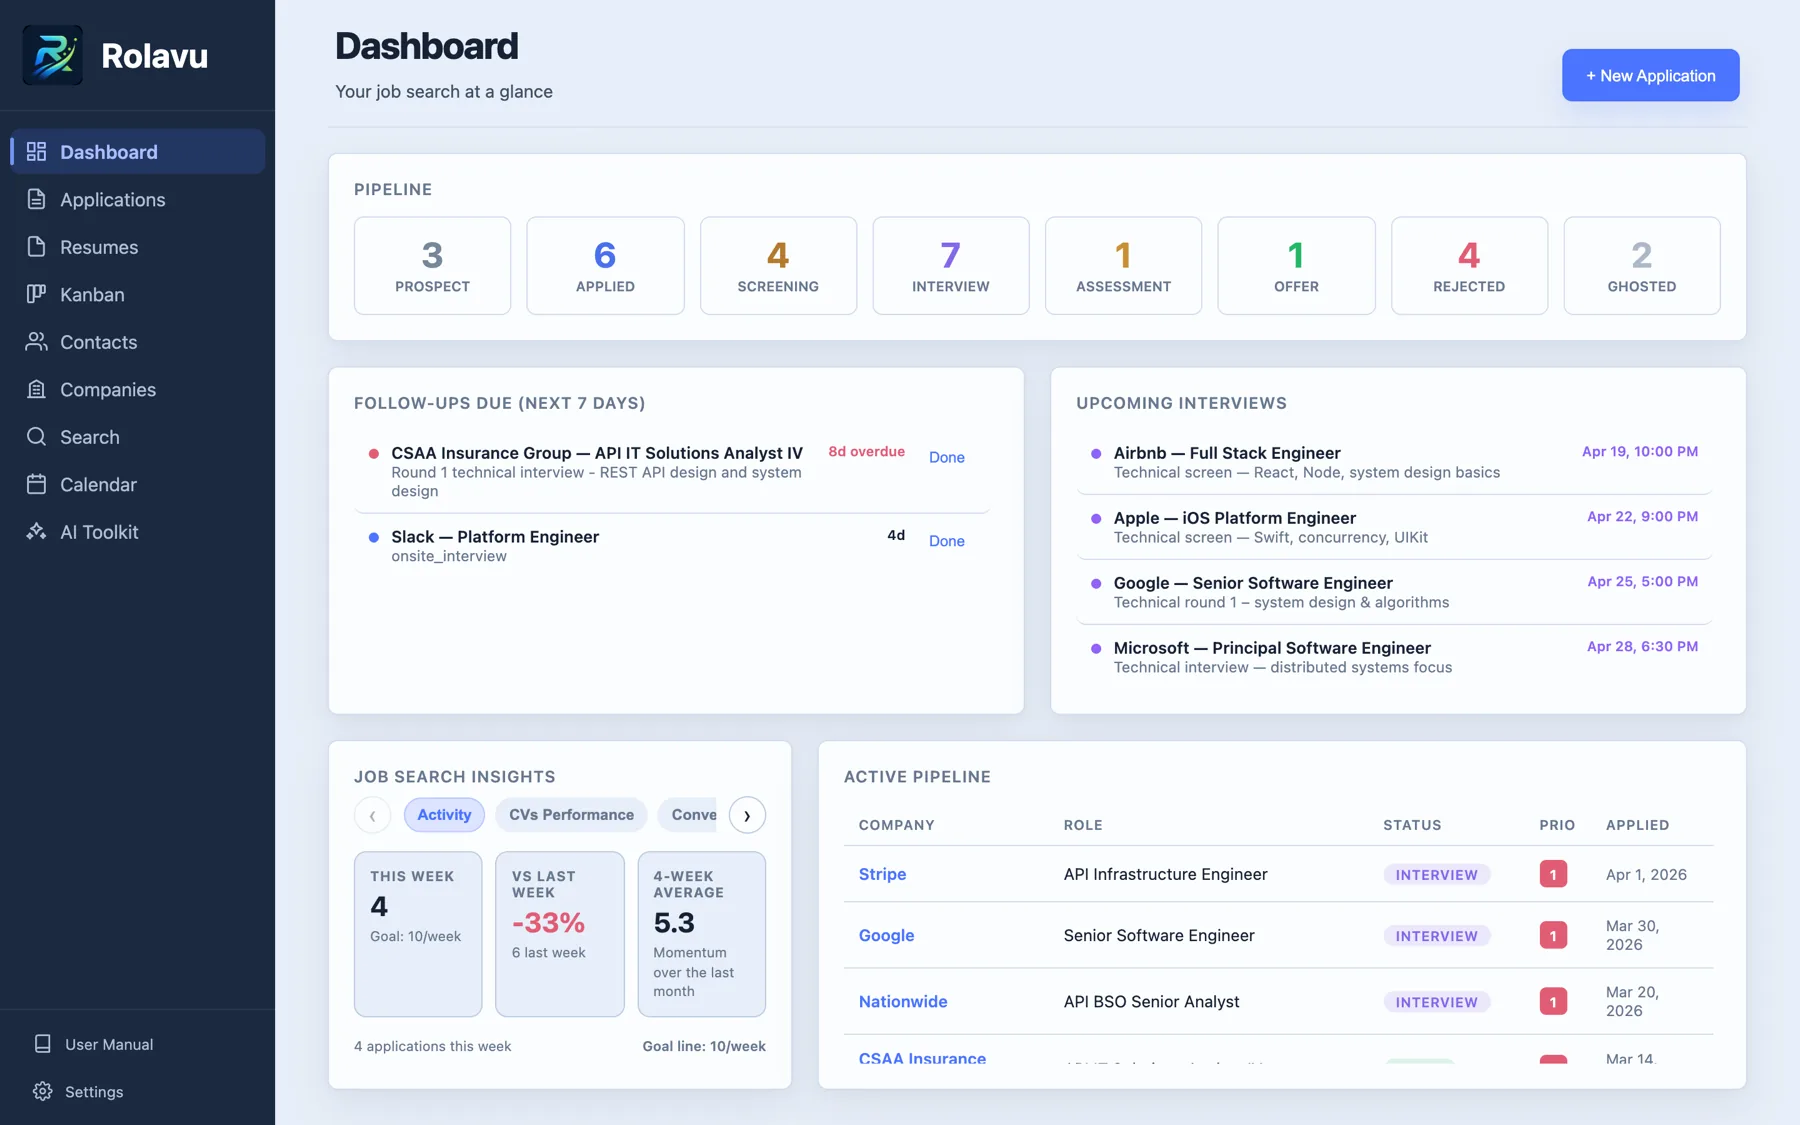The image size is (1800, 1125).
Task: Mark the Slack follow-up as Done
Action: (946, 541)
